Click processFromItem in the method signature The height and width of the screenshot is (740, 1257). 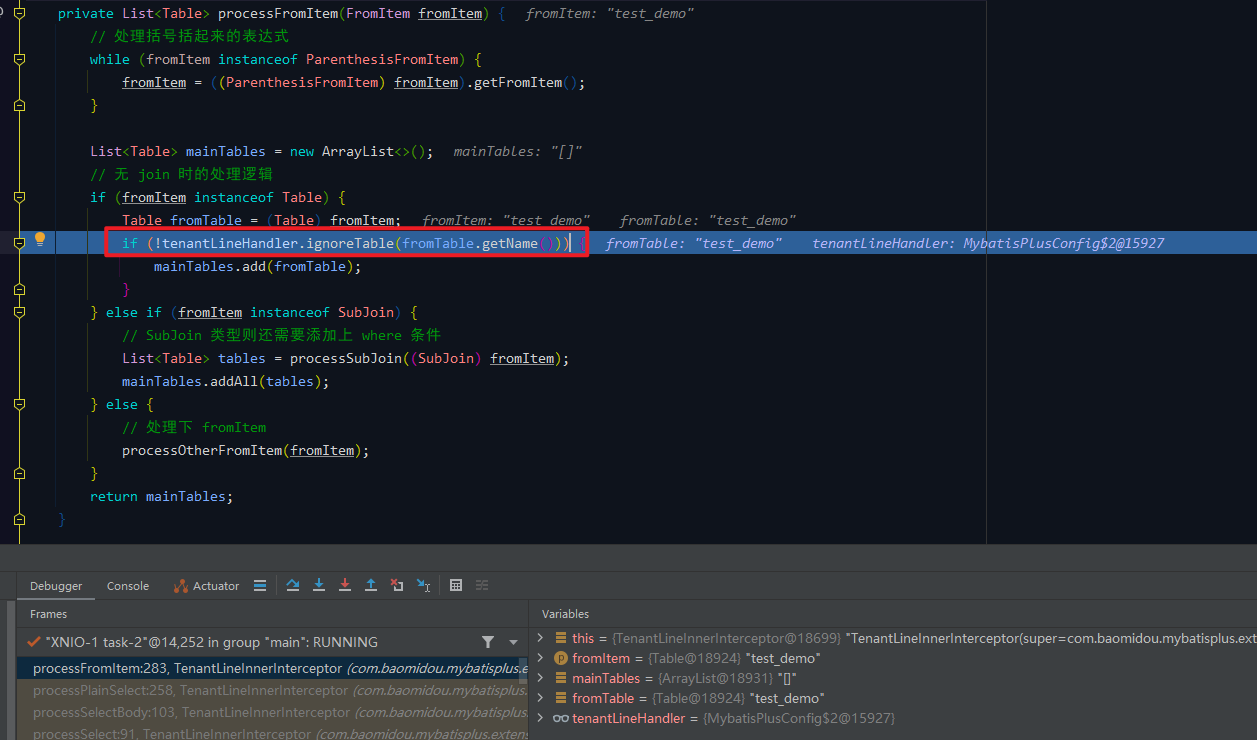click(x=277, y=13)
